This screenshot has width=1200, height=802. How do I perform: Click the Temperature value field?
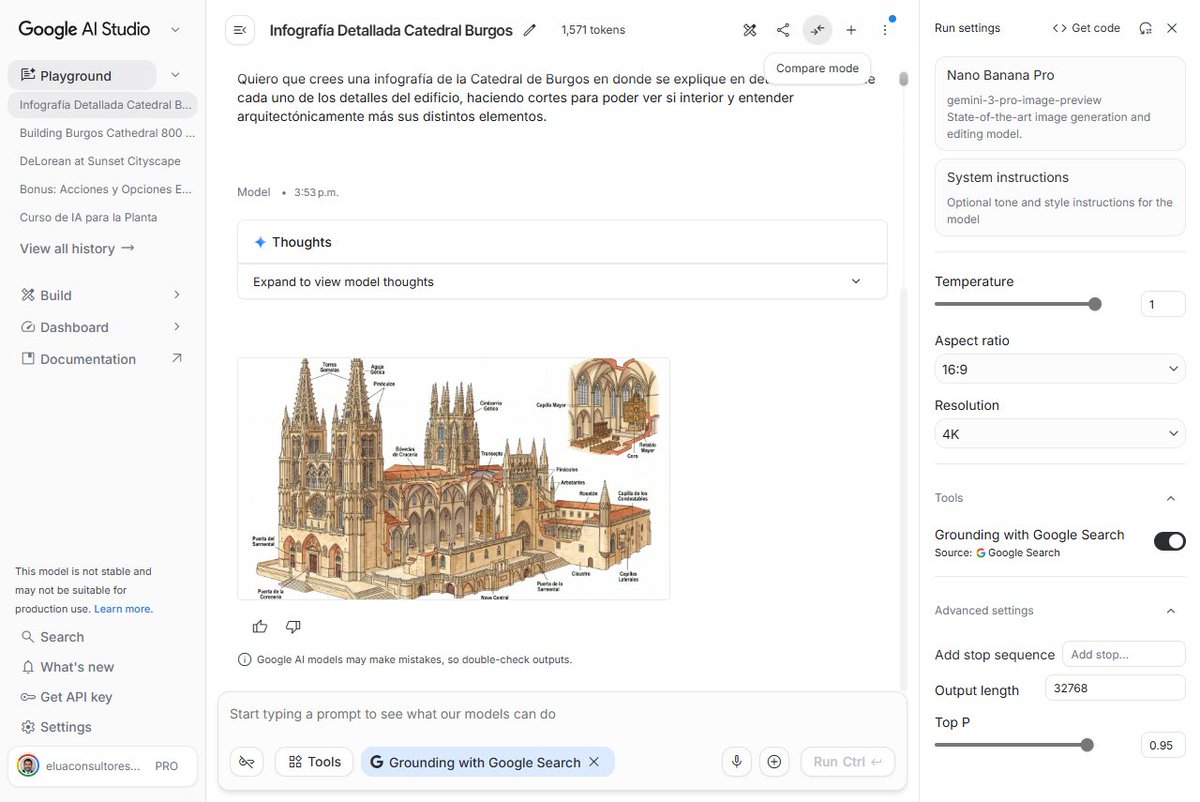[x=1163, y=304]
